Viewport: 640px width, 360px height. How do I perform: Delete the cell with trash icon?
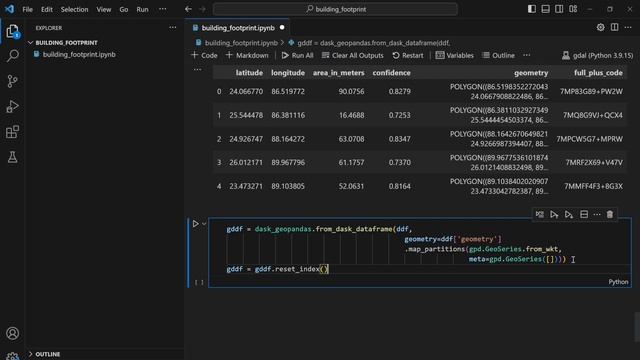pos(610,214)
